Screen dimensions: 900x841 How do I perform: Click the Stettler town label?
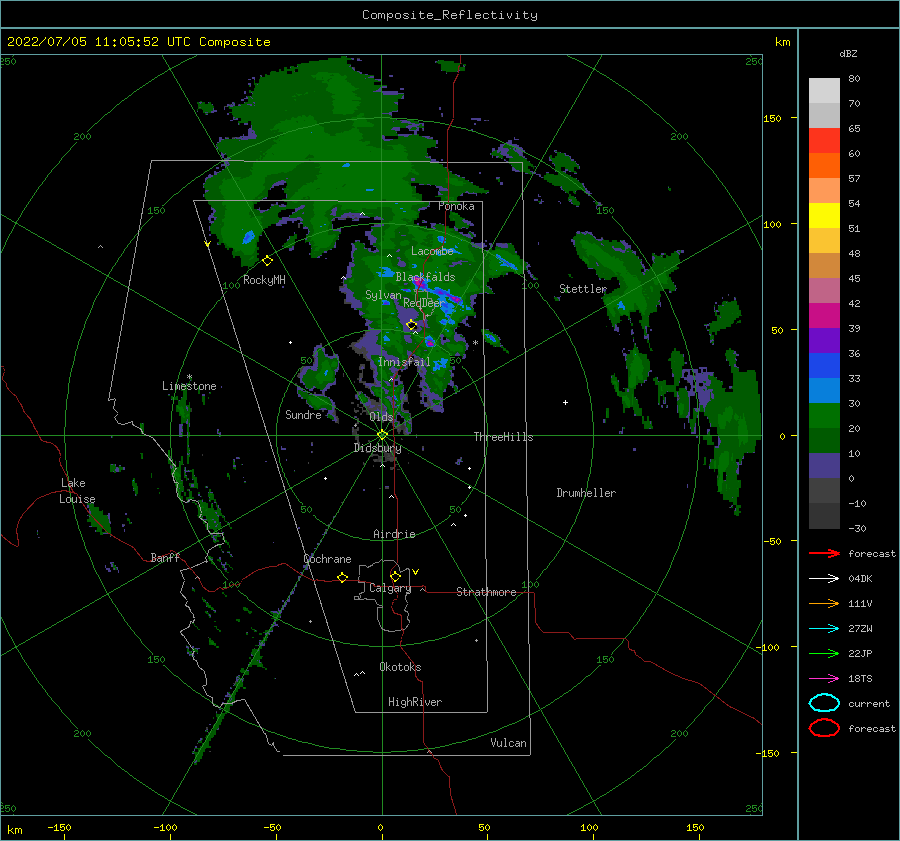coord(583,289)
